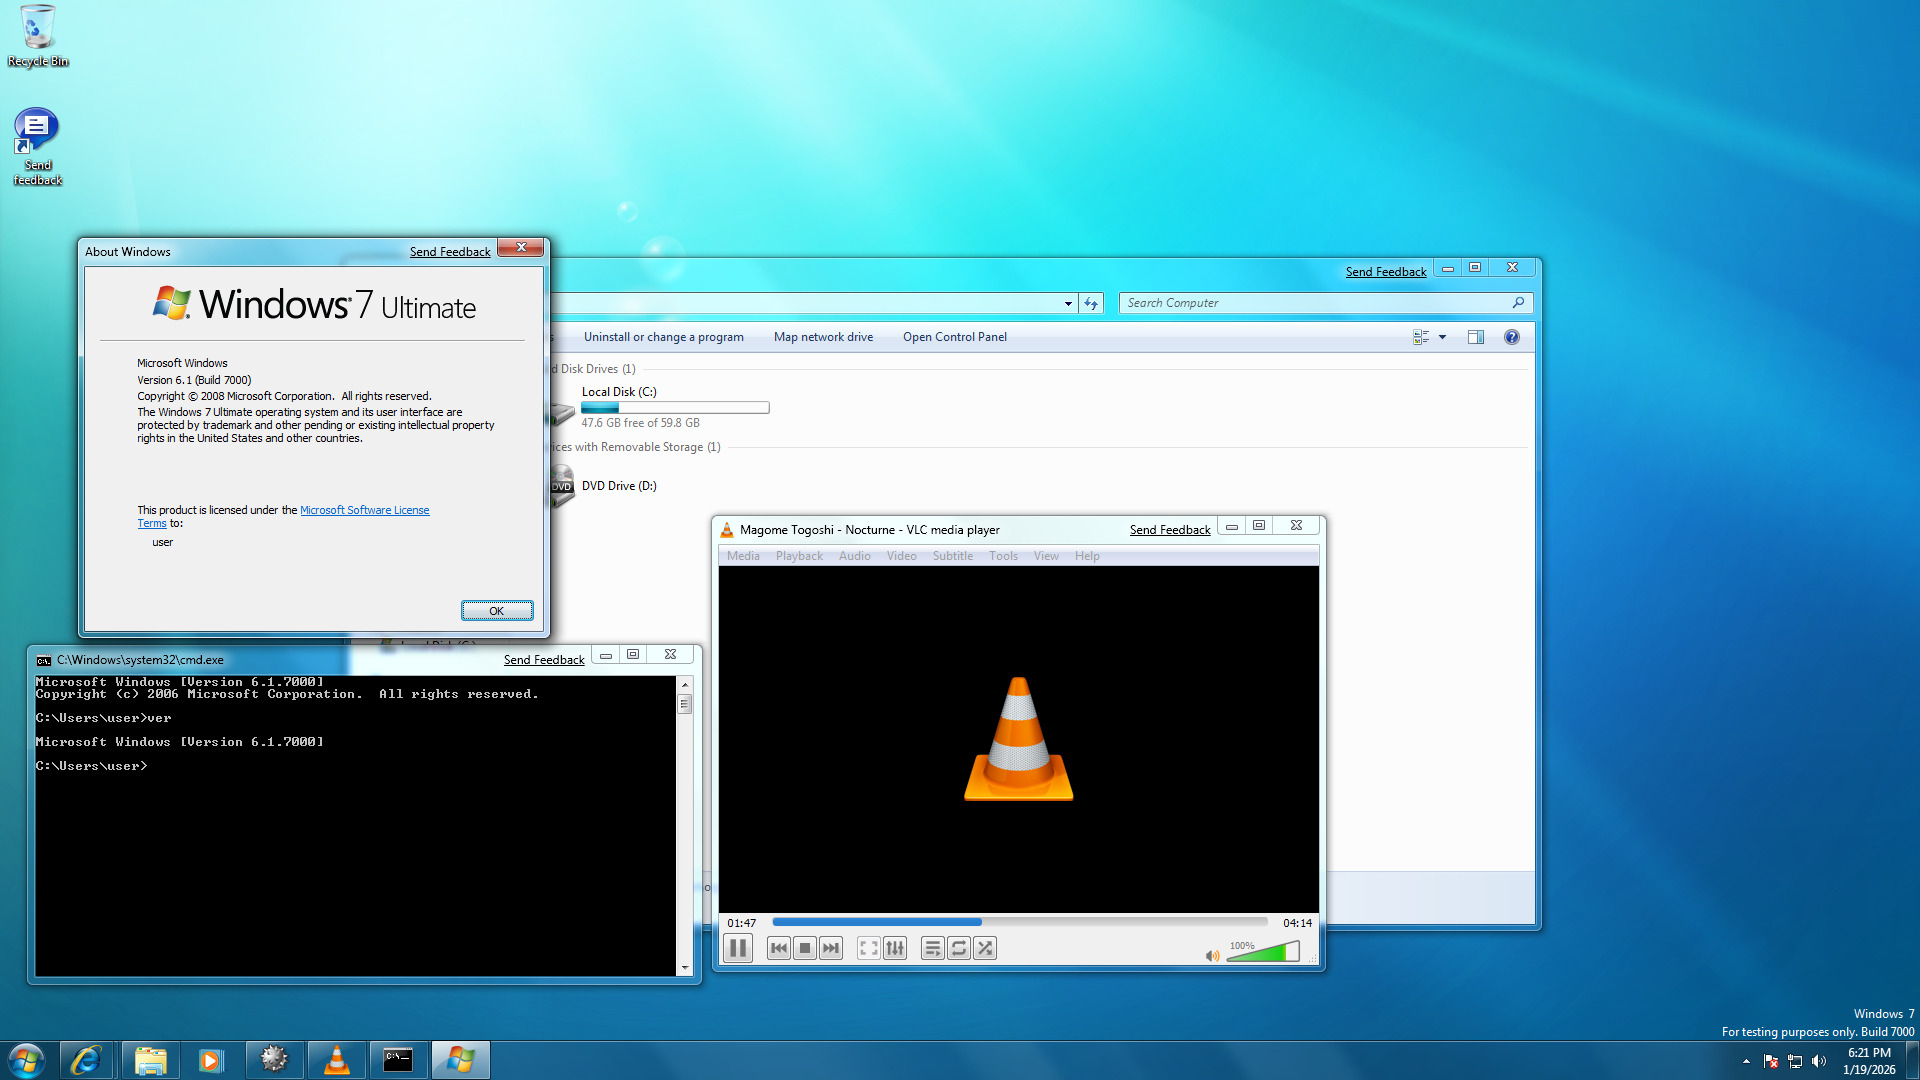Viewport: 1920px width, 1080px height.
Task: Pause VLC playback
Action: click(738, 948)
